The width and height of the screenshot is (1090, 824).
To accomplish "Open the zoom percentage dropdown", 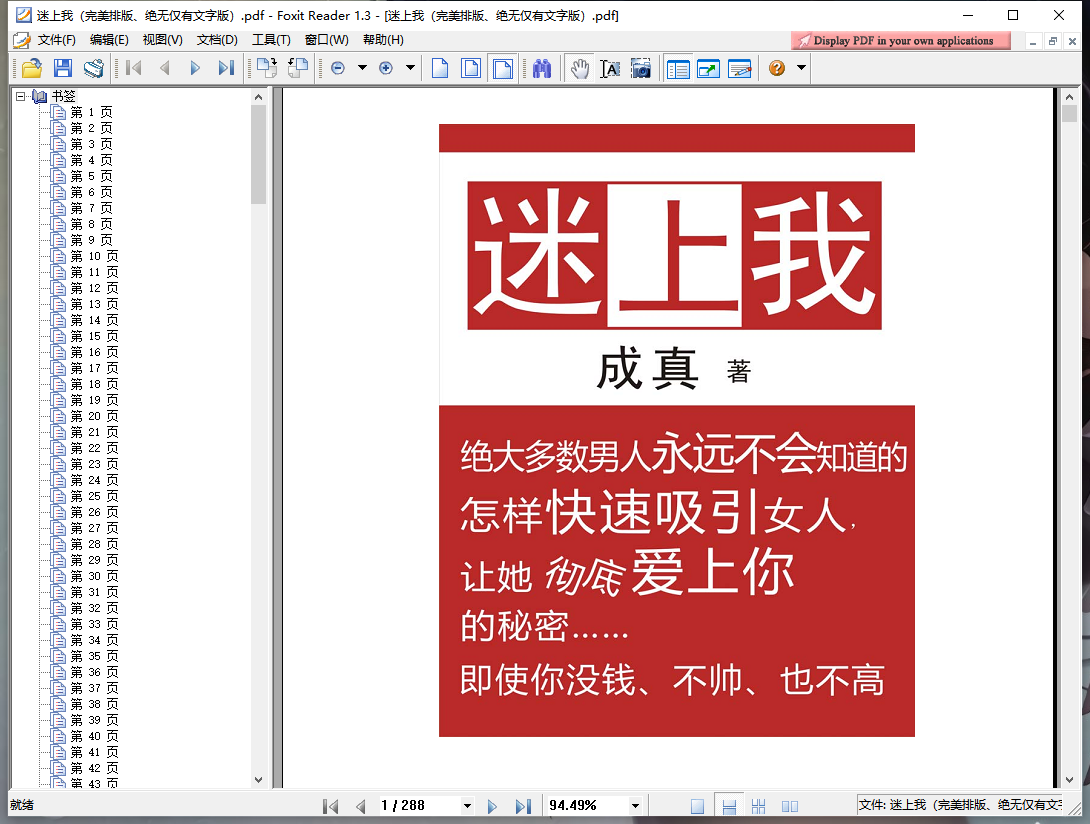I will (634, 806).
